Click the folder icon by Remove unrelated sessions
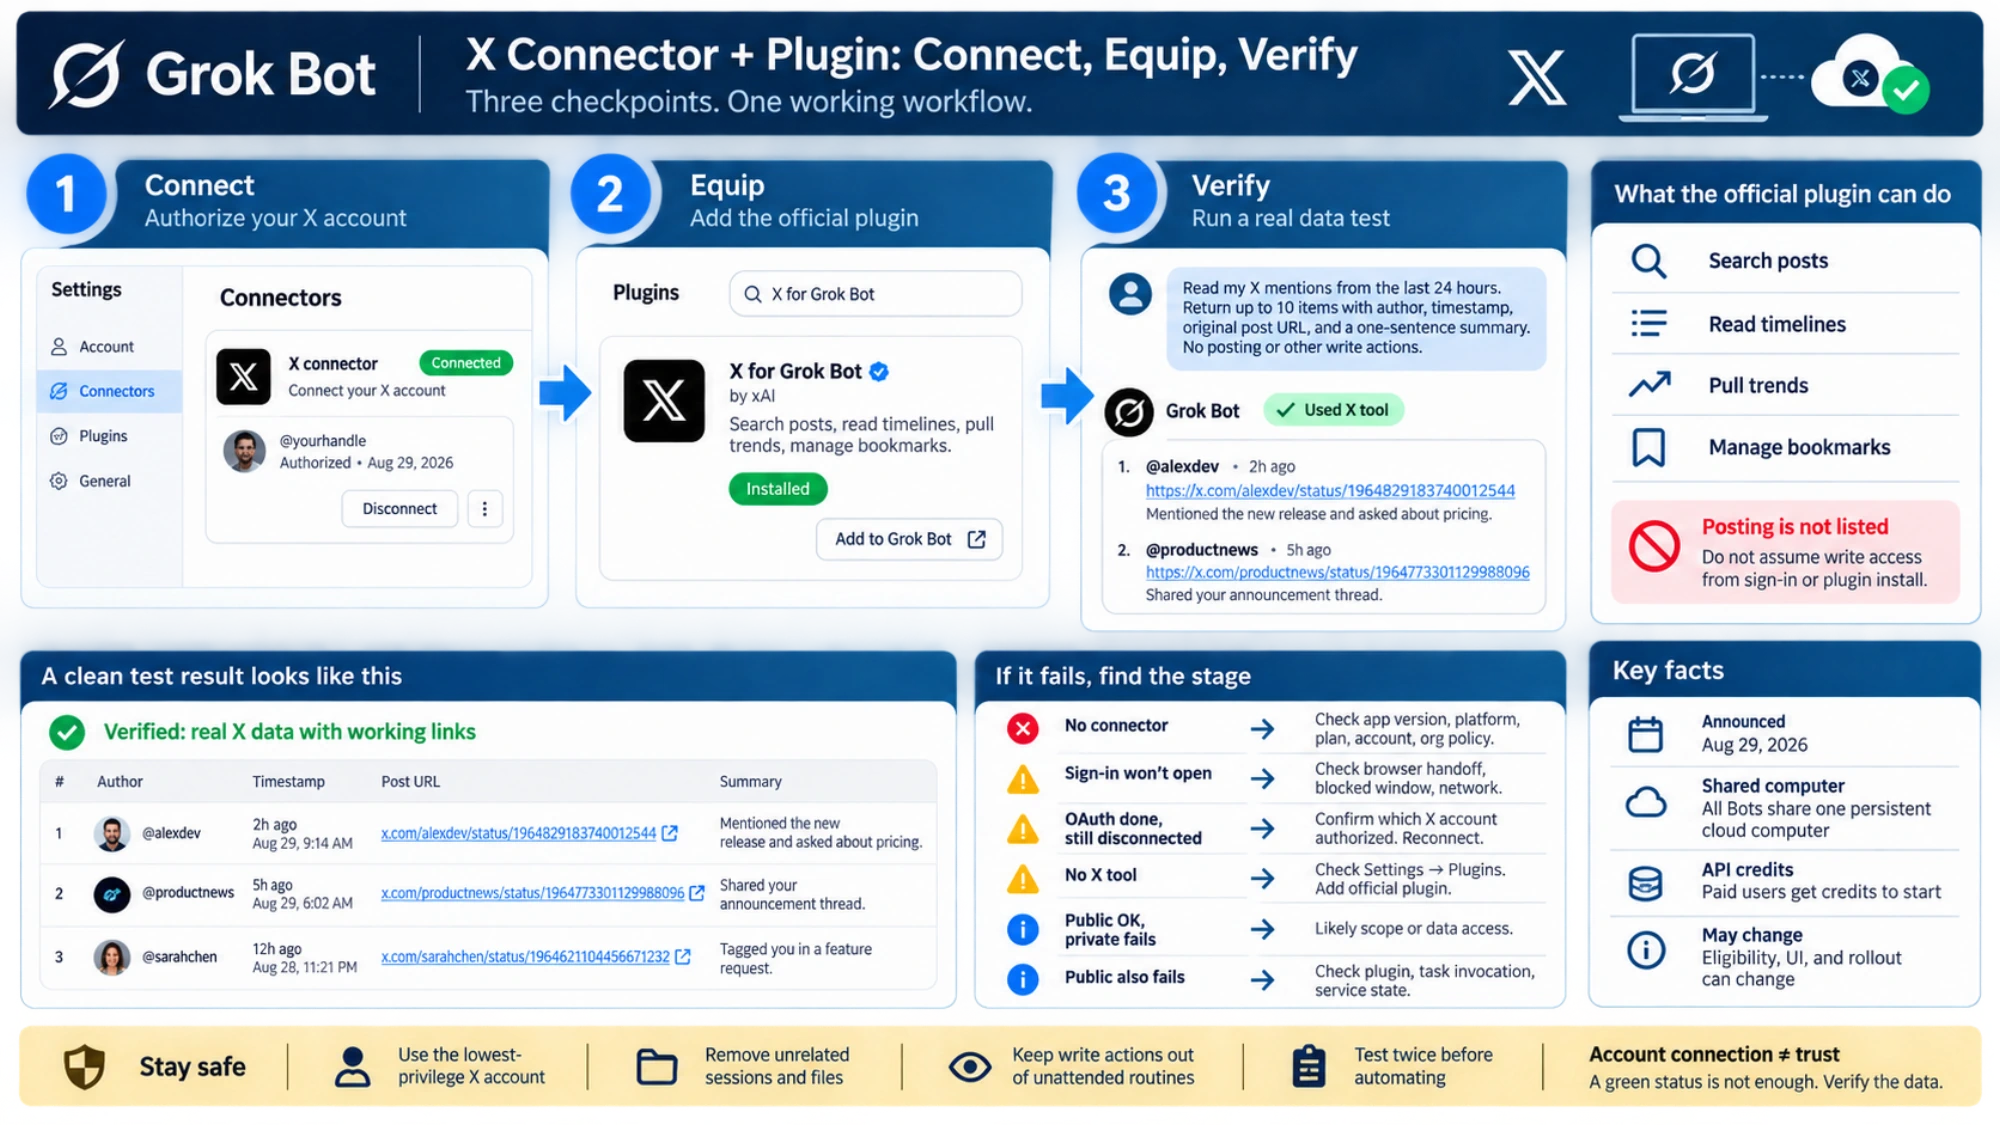Image resolution: width=2000 pixels, height=1125 pixels. pos(657,1067)
